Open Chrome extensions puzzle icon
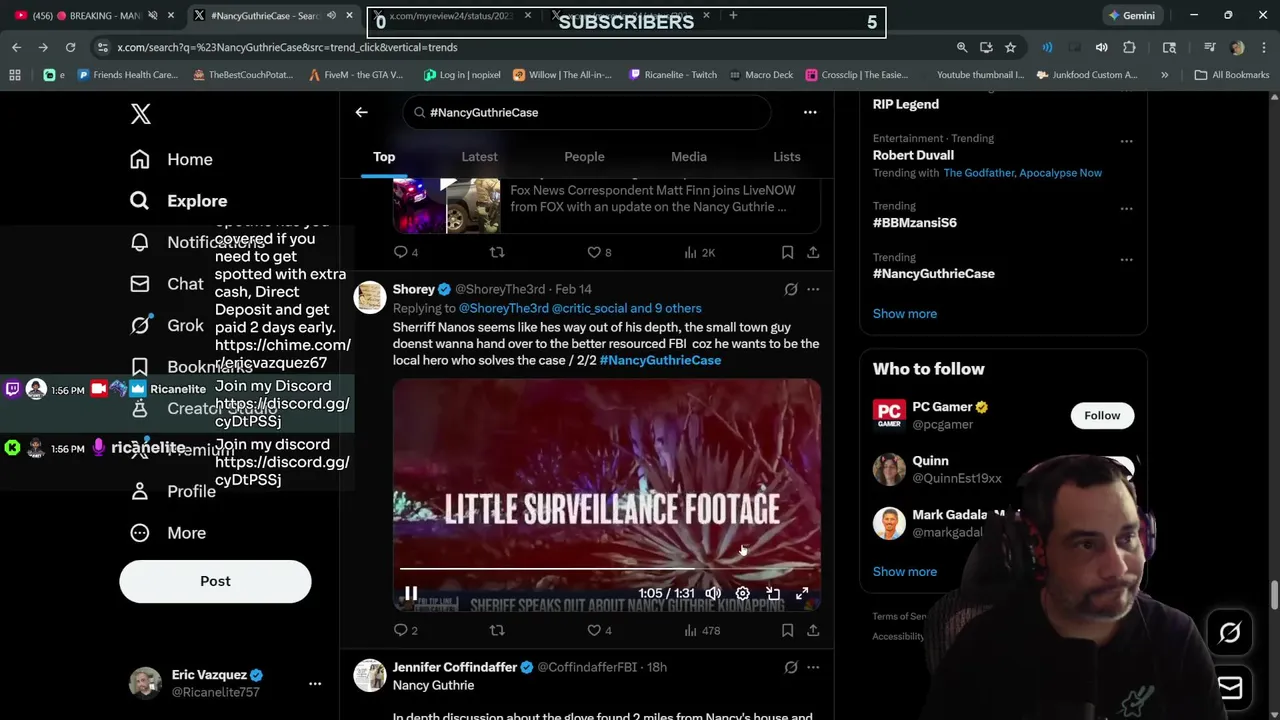Screen dimensions: 1280x720 coord(1129,47)
